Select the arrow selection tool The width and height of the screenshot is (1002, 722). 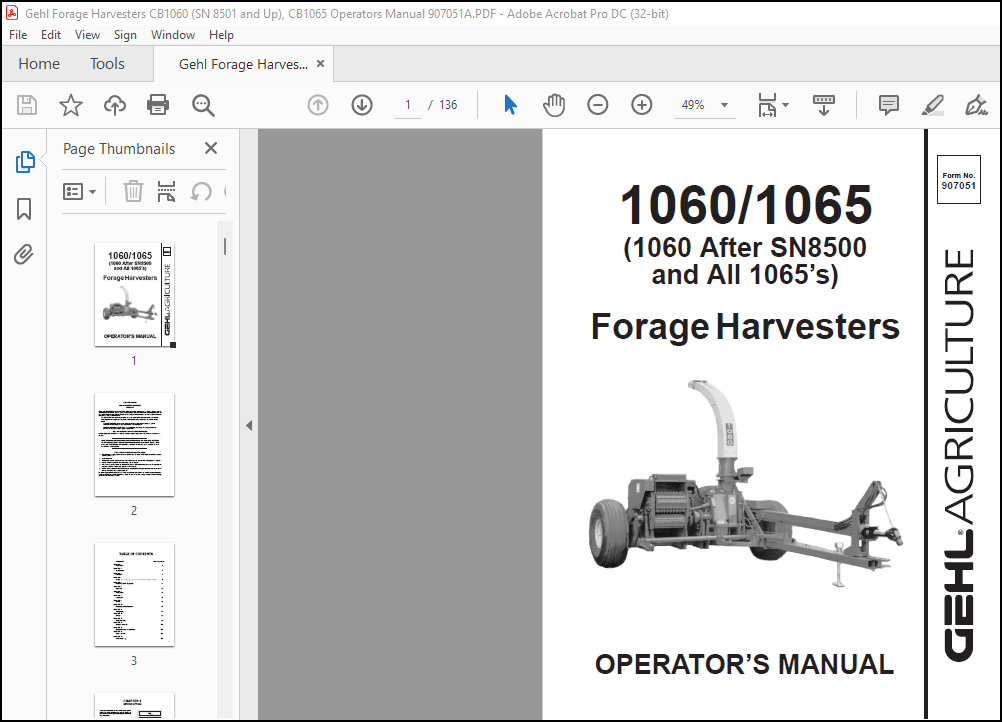(x=510, y=105)
